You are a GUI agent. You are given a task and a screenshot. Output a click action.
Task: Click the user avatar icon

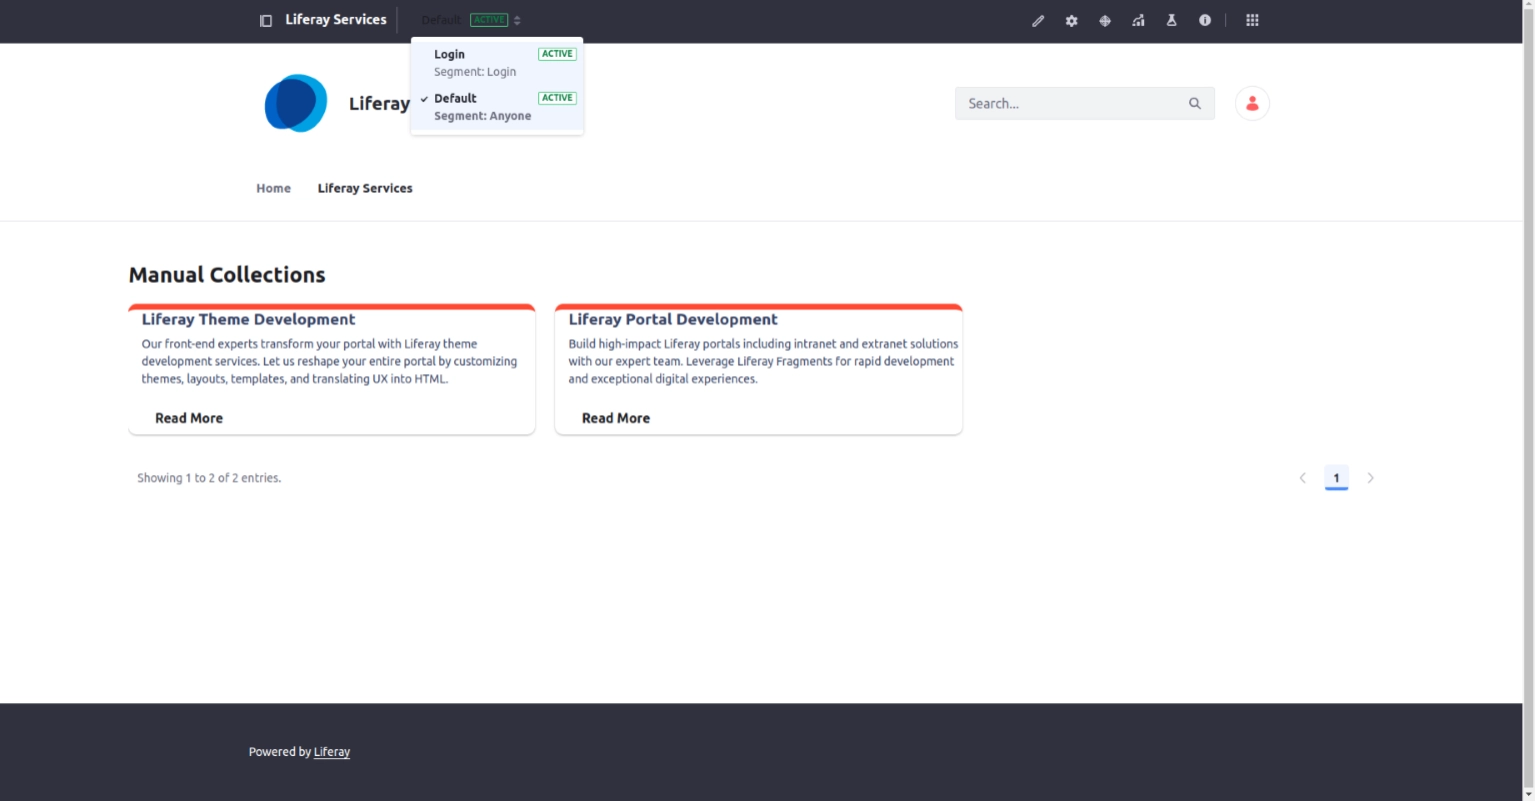pyautogui.click(x=1252, y=103)
